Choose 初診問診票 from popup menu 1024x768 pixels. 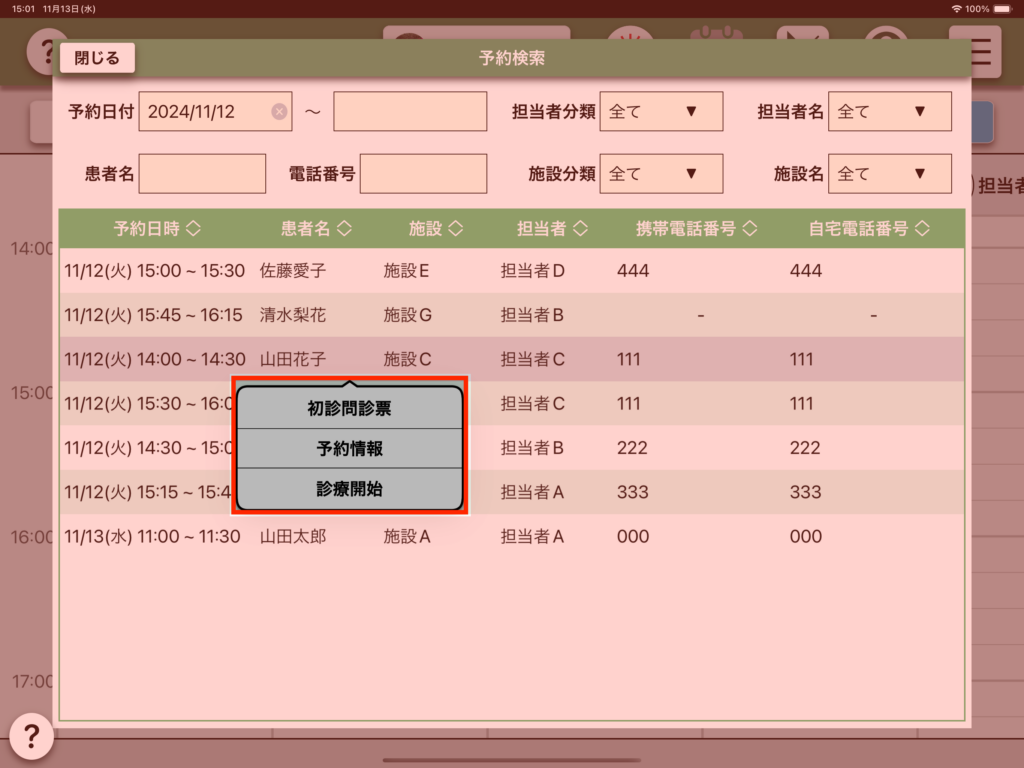(349, 409)
